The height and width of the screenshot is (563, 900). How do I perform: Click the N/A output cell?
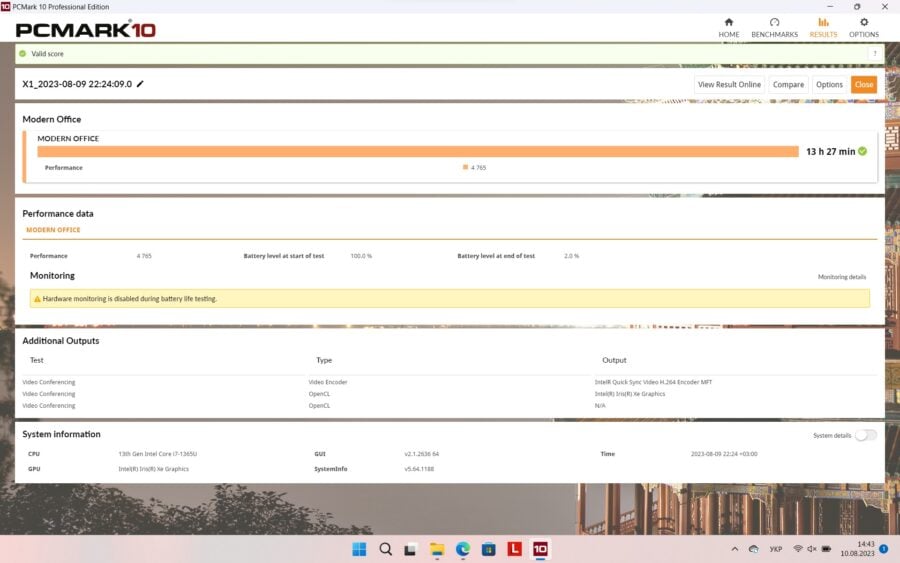point(600,406)
